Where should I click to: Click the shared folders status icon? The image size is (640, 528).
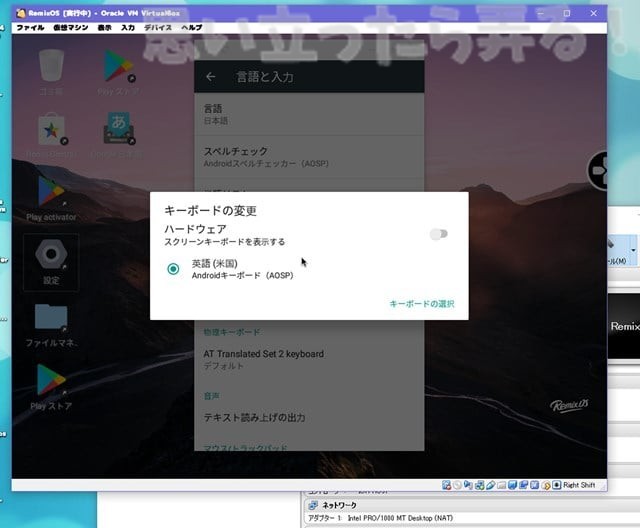(502, 485)
